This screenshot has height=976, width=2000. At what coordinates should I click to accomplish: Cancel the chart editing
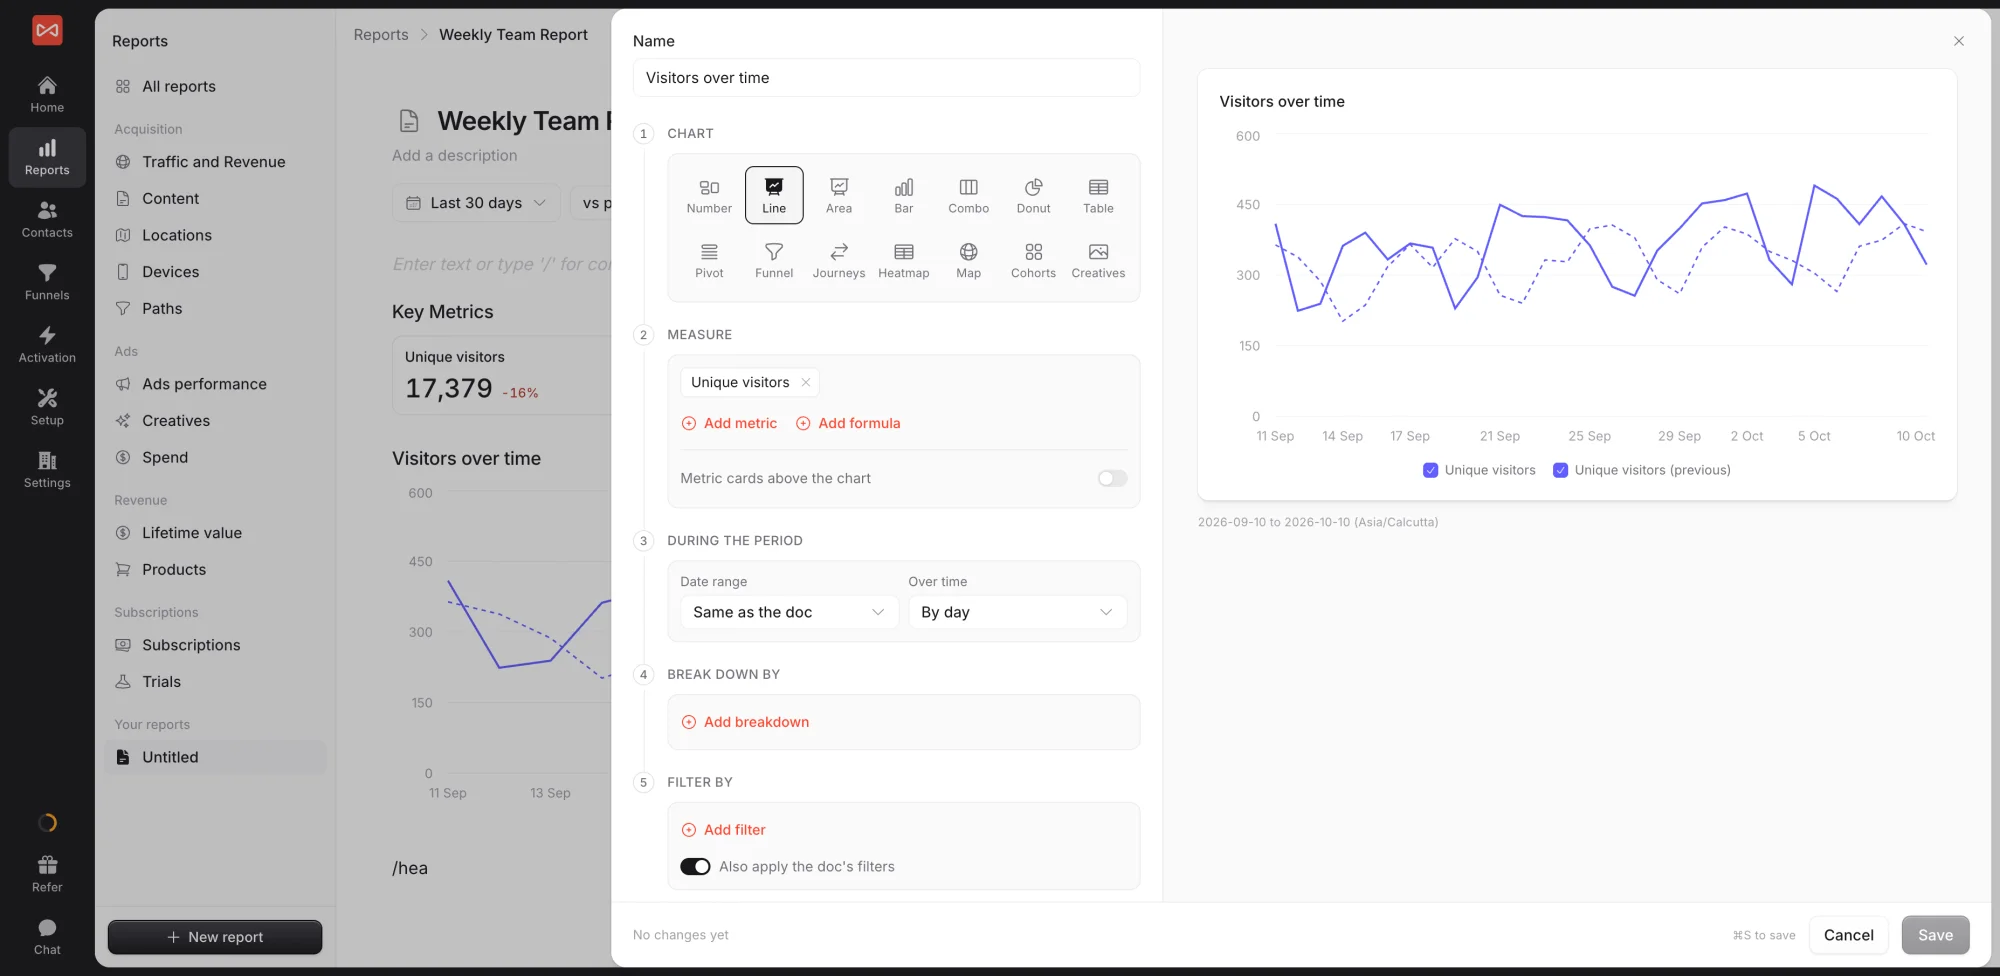coord(1848,935)
